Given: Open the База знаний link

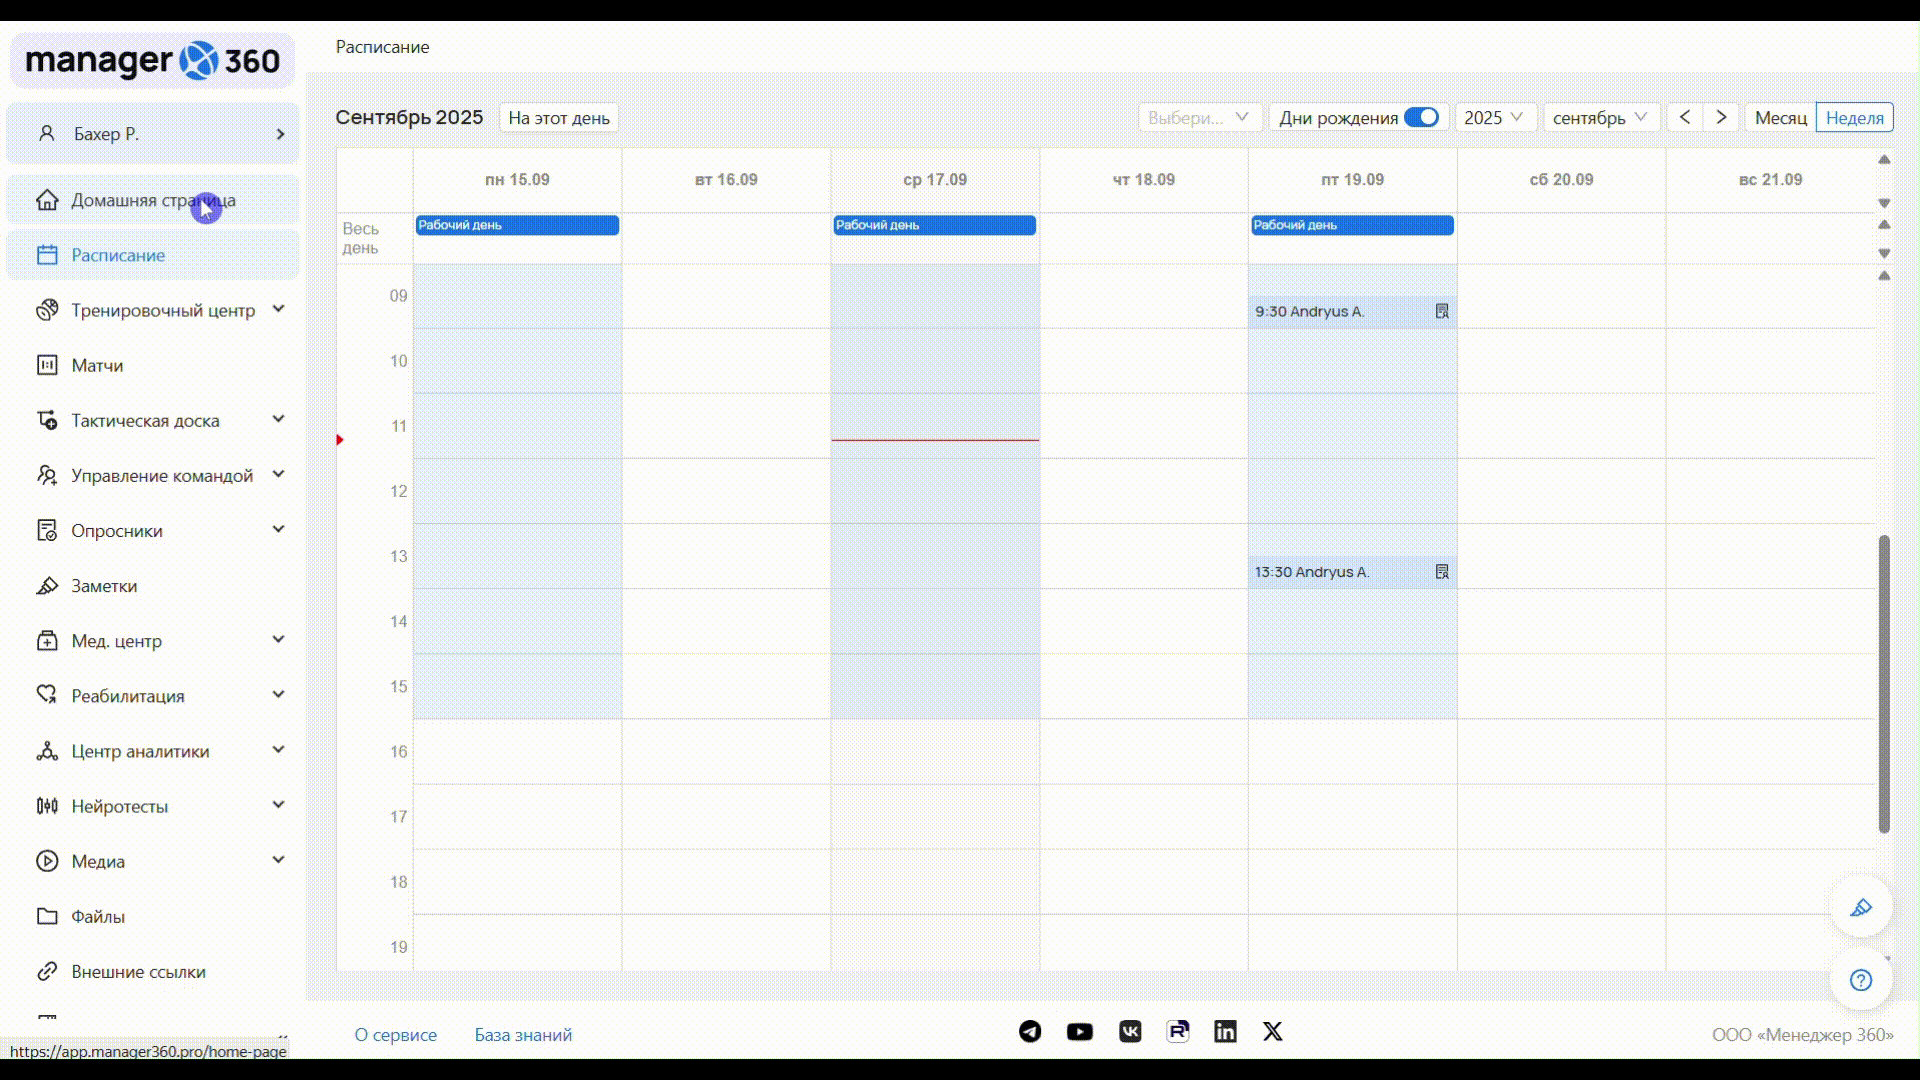Looking at the screenshot, I should [523, 1035].
